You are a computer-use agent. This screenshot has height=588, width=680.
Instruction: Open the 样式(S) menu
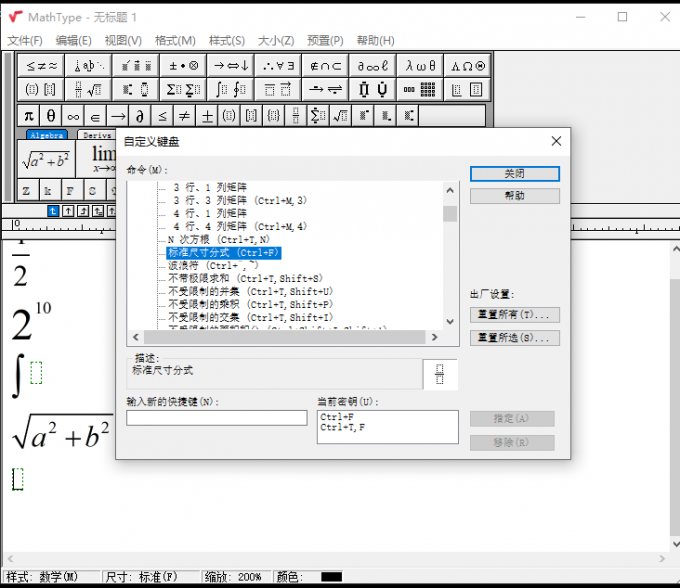point(227,40)
